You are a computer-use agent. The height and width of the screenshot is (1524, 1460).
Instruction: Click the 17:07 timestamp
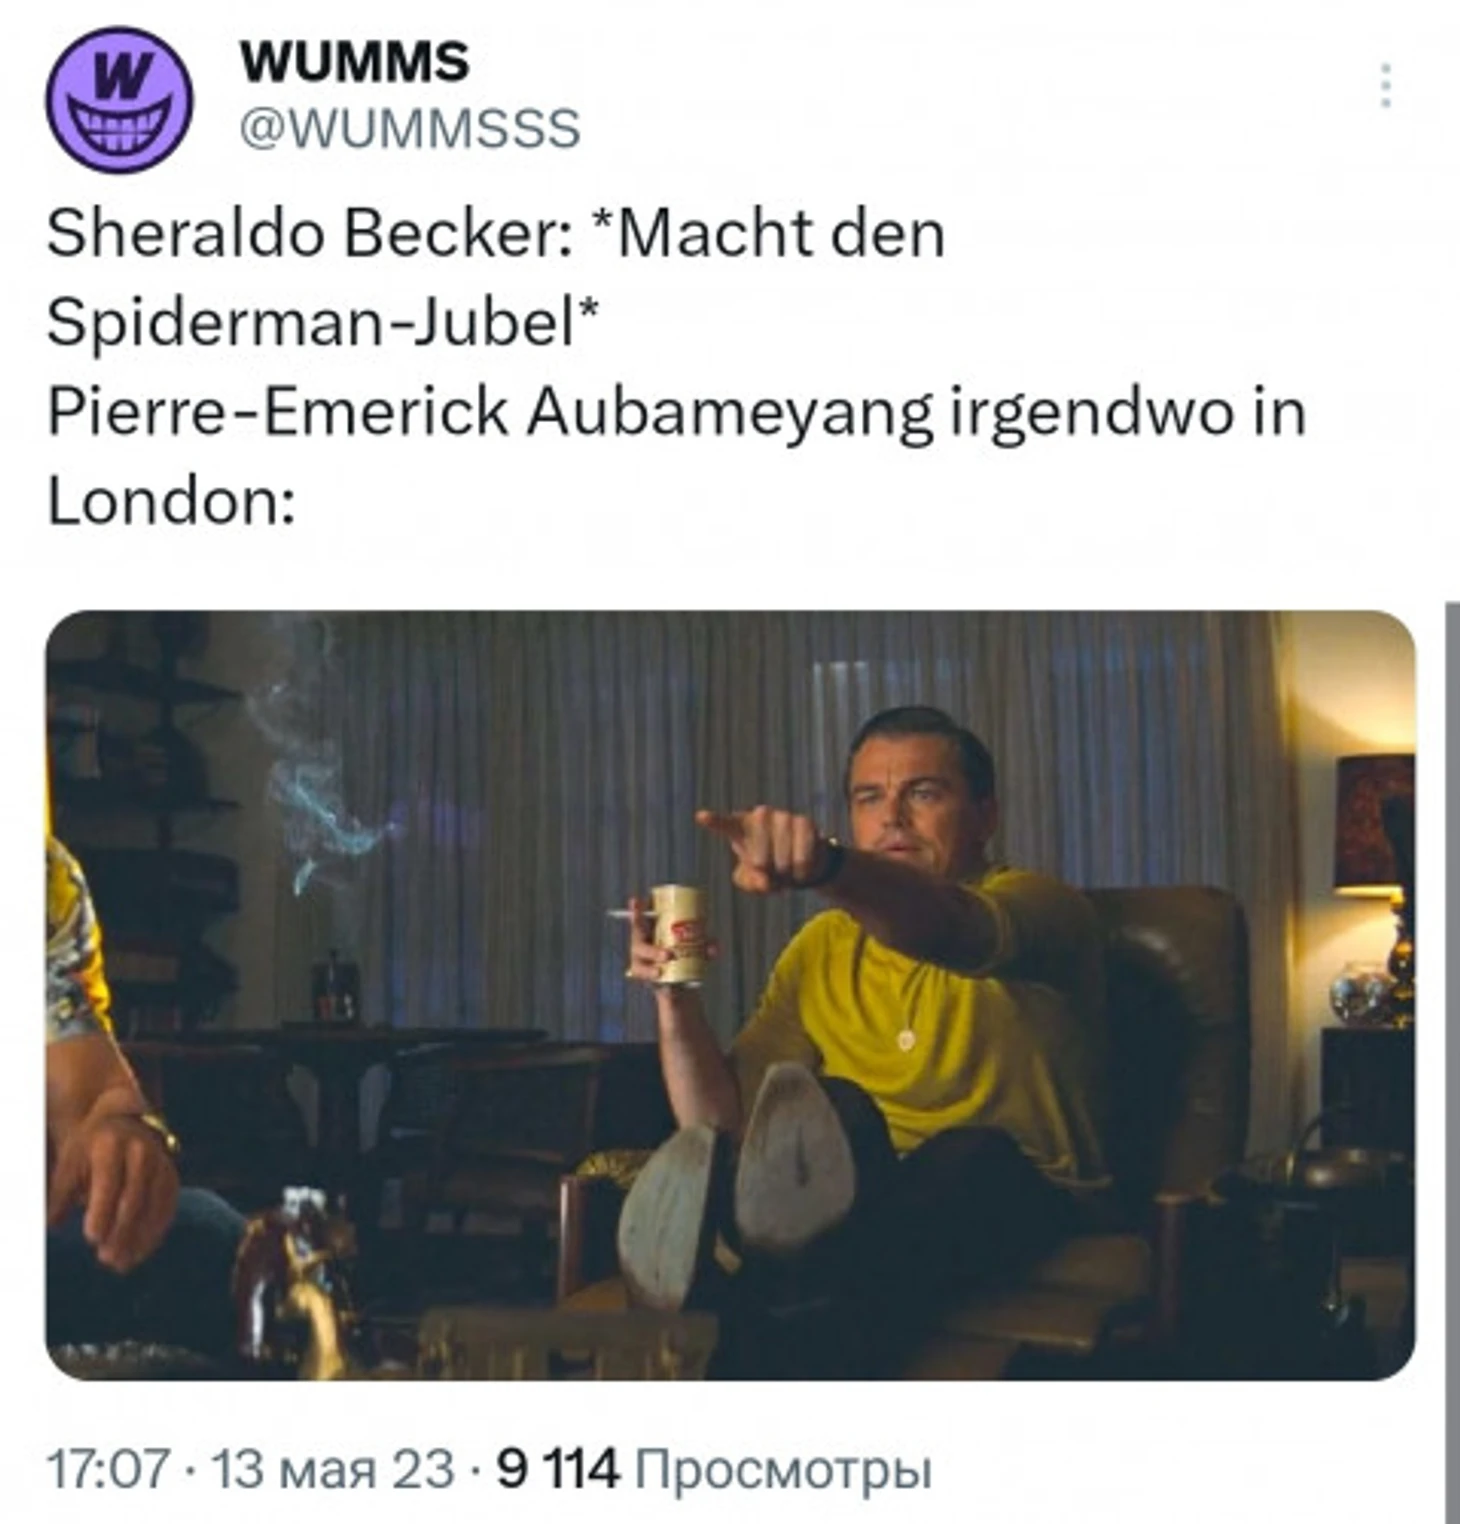pos(108,1469)
